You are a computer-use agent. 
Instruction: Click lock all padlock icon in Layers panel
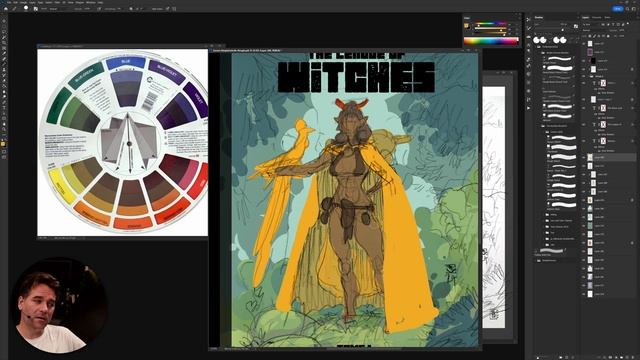(608, 36)
